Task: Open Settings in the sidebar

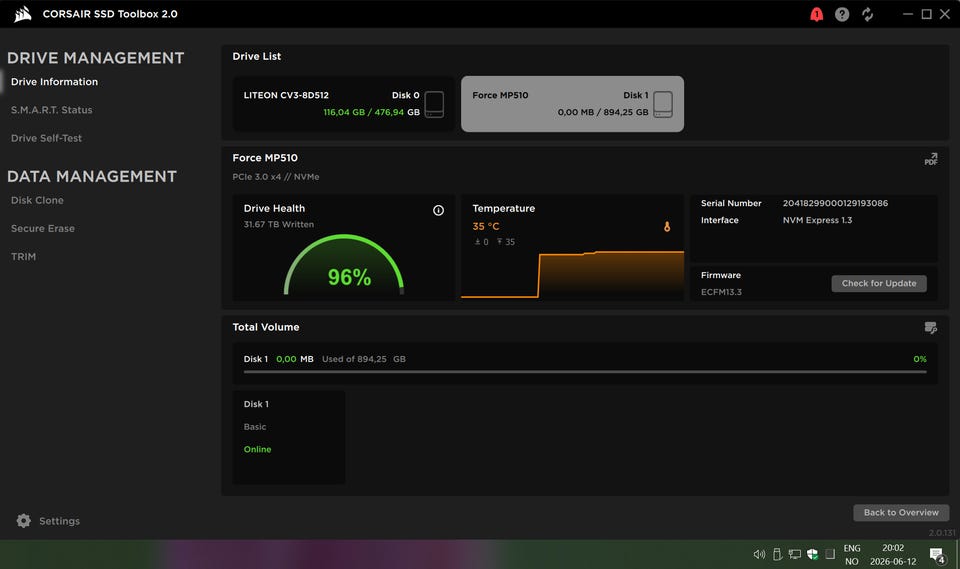Action: (x=59, y=521)
